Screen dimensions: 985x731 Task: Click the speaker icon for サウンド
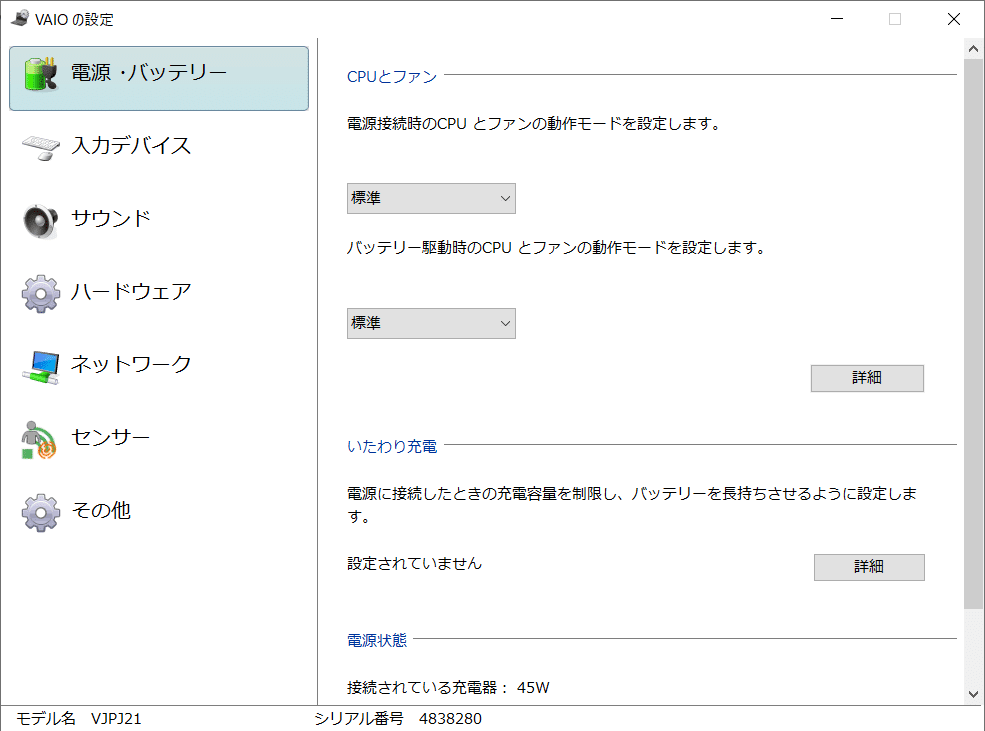[x=41, y=220]
